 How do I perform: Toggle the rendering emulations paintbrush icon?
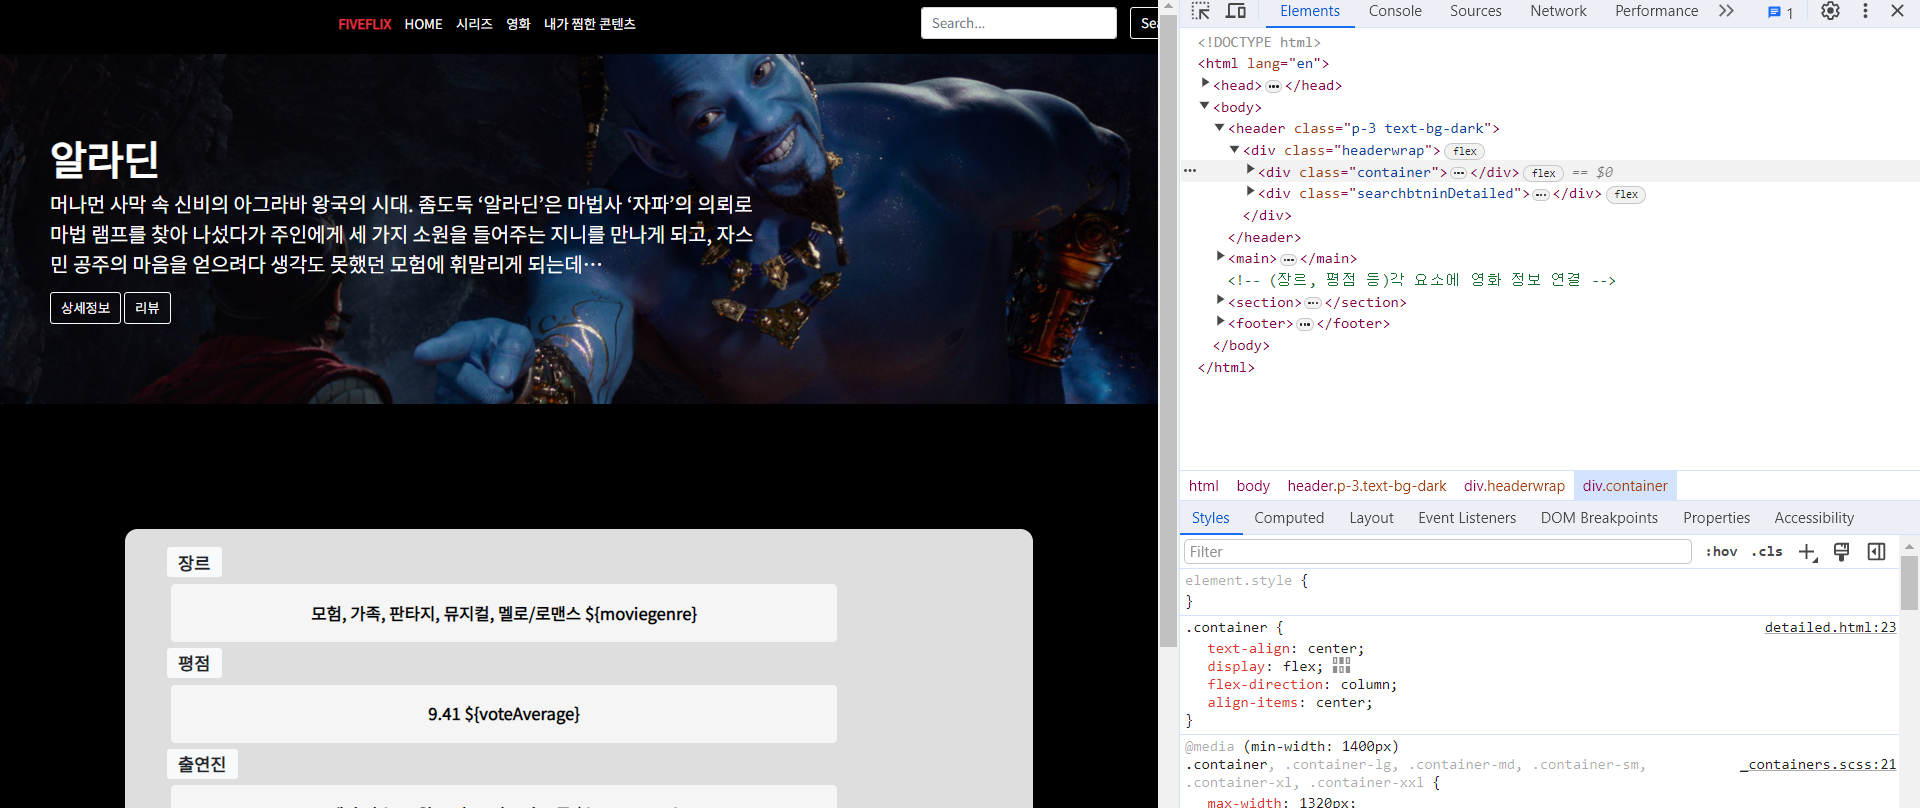pyautogui.click(x=1841, y=552)
